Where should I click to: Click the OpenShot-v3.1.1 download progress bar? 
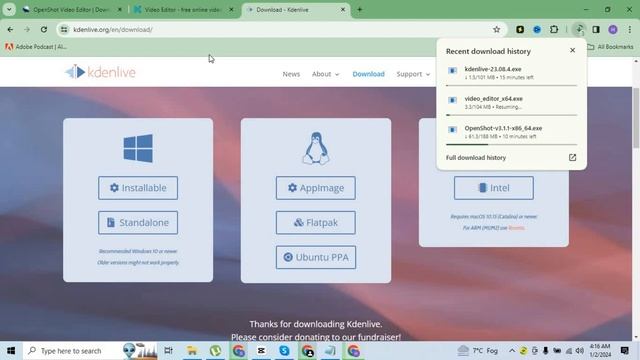511,144
